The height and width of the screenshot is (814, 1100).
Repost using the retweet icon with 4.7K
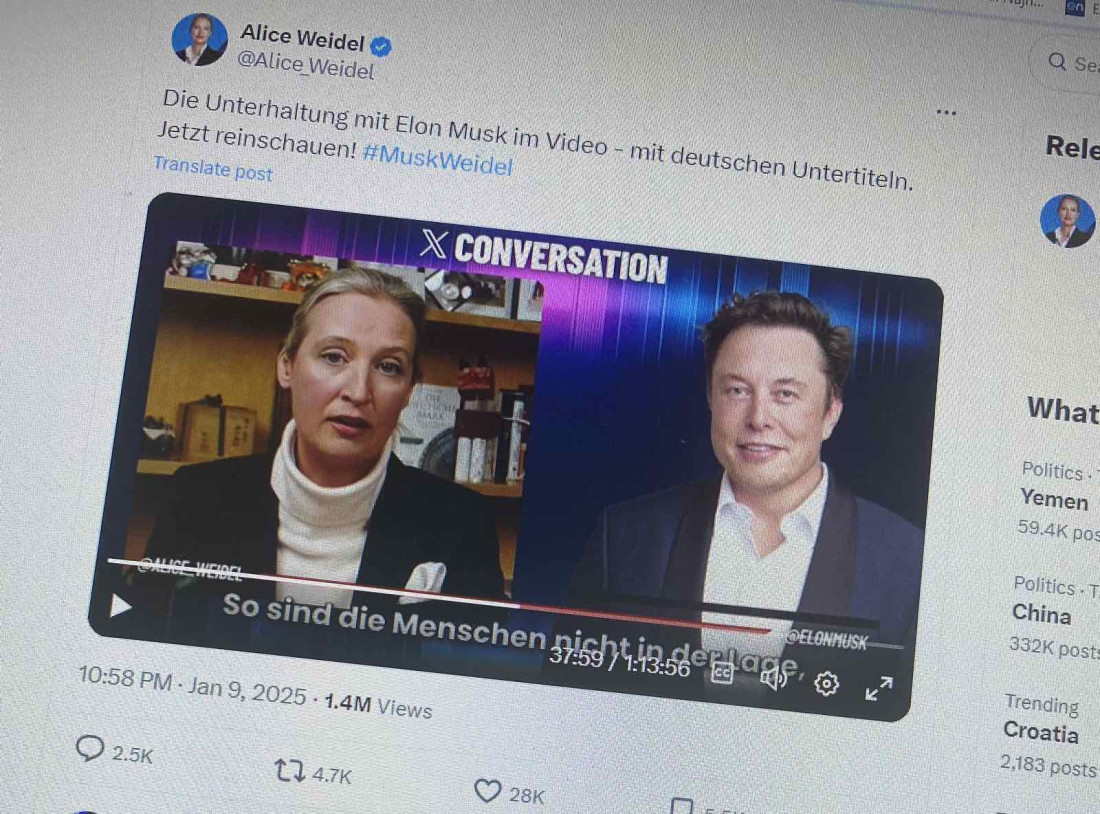point(289,770)
